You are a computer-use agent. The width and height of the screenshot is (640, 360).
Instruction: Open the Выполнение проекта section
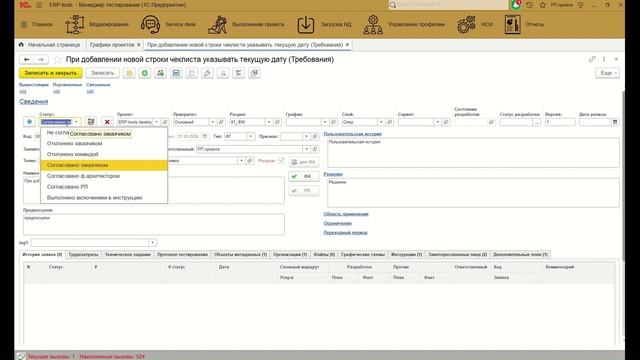(x=246, y=24)
